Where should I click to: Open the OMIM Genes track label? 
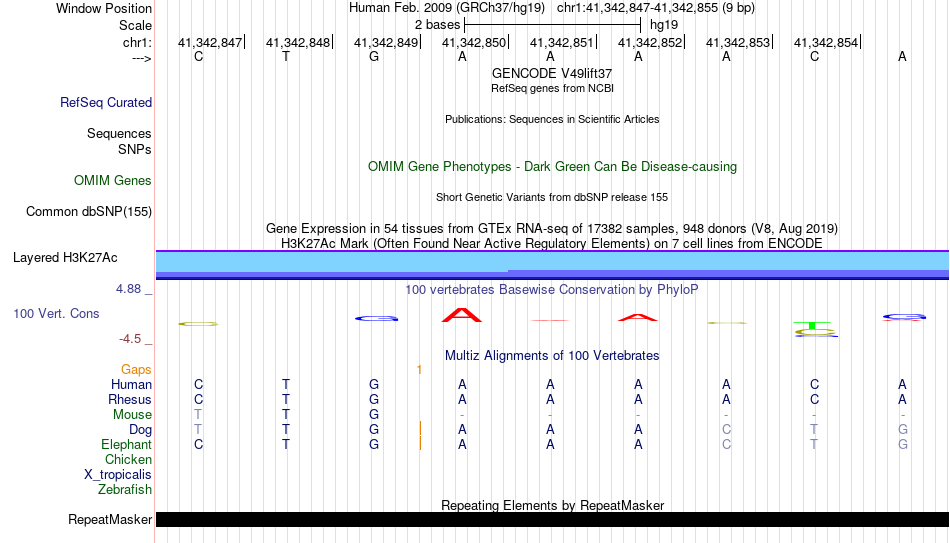(x=113, y=181)
